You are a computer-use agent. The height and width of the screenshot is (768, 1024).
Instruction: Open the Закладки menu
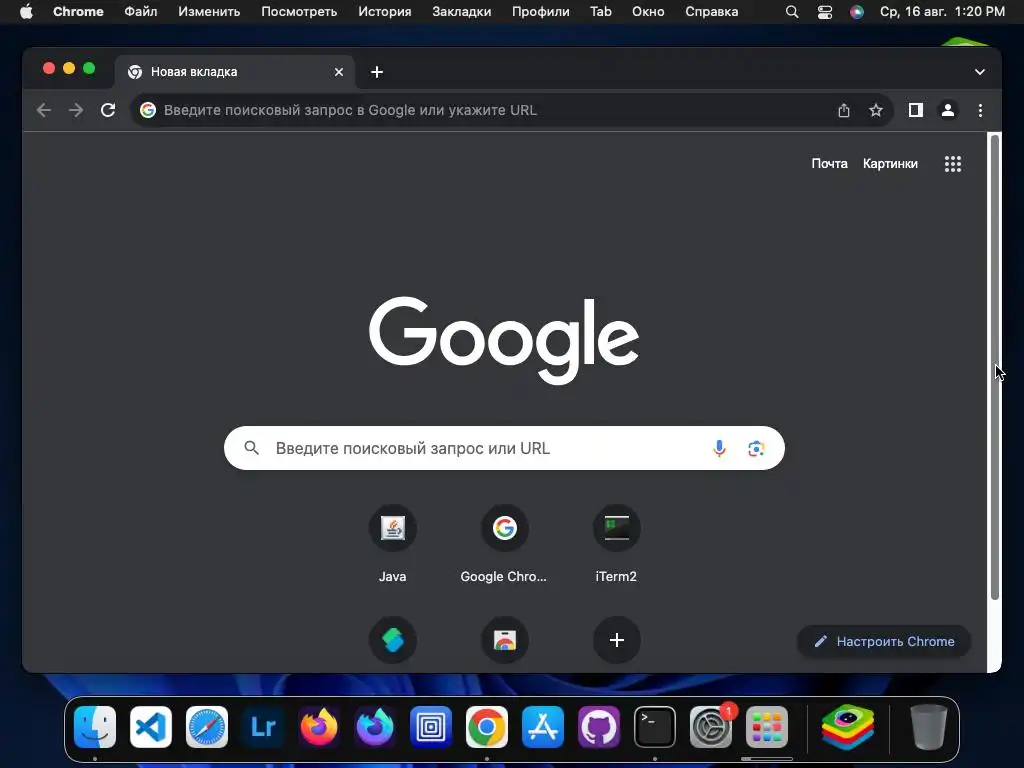tap(462, 12)
